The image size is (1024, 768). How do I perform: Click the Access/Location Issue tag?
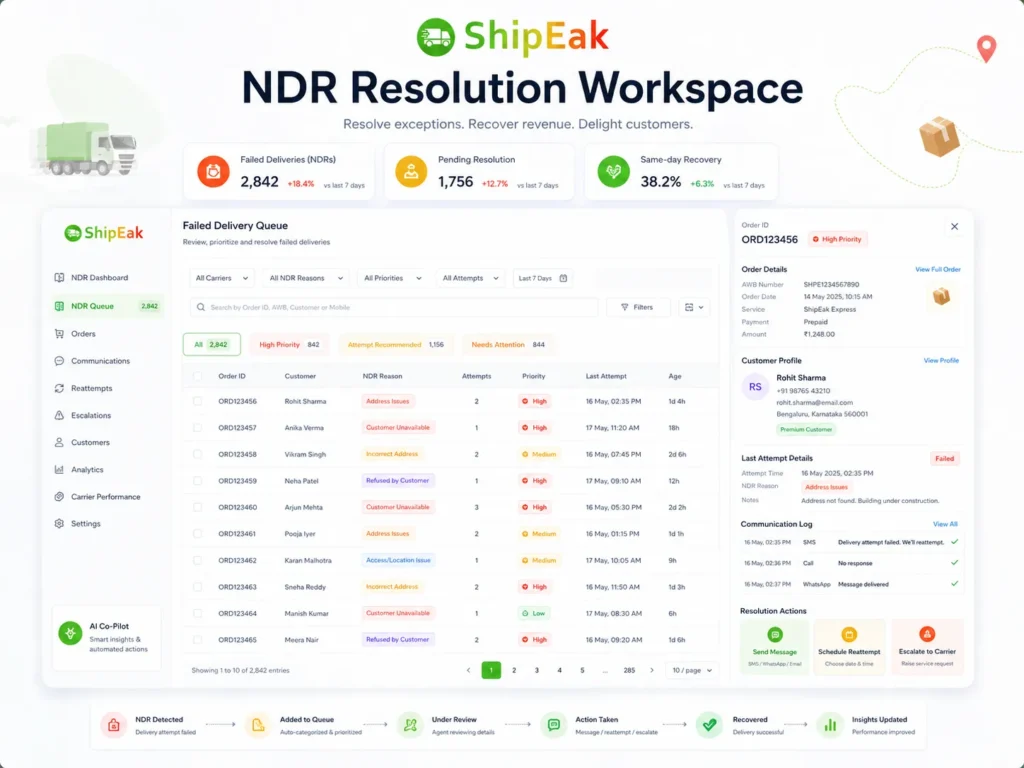398,560
